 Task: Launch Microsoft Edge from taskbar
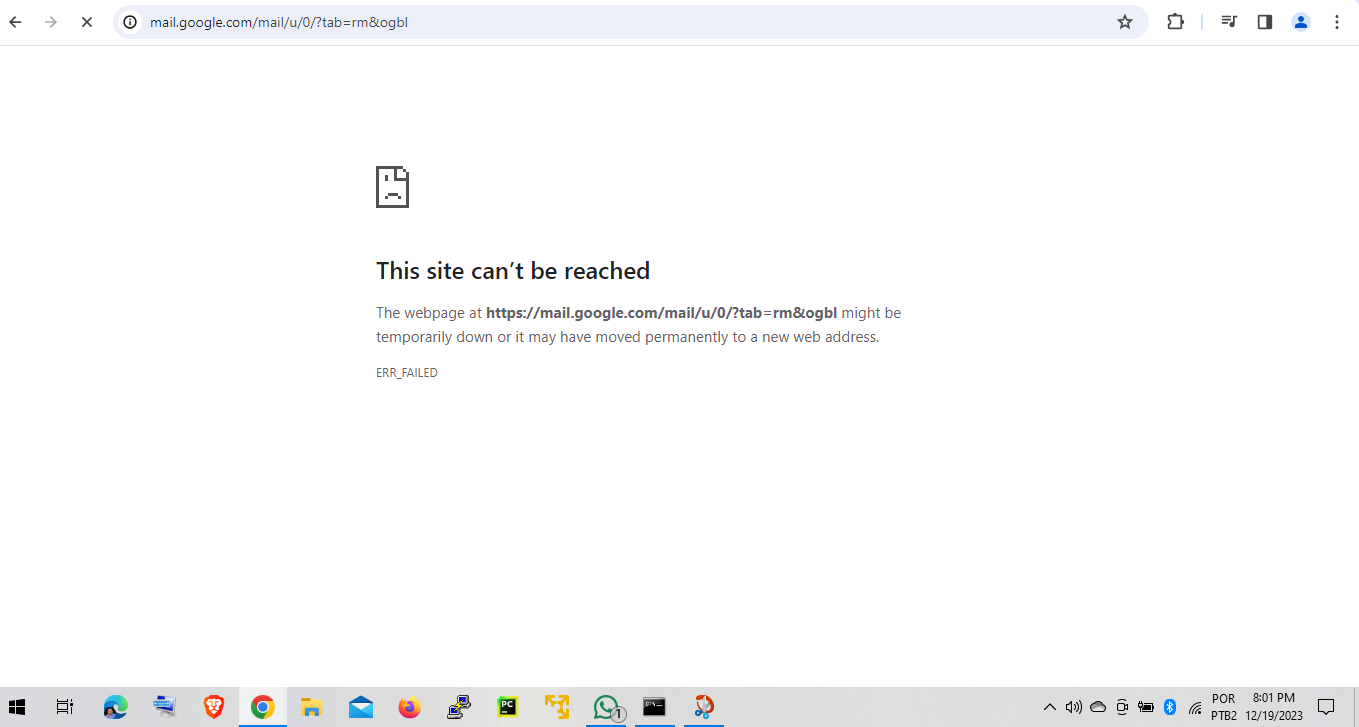point(116,707)
